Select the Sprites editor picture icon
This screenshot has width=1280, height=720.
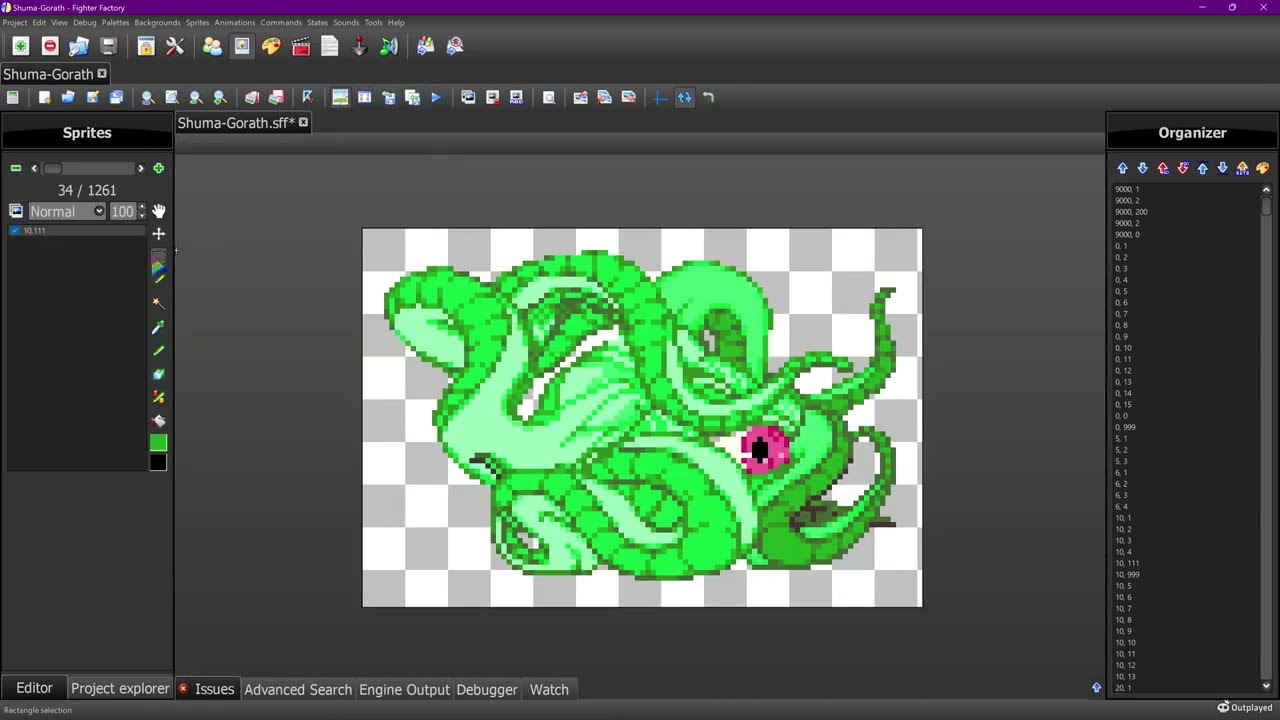pyautogui.click(x=242, y=46)
